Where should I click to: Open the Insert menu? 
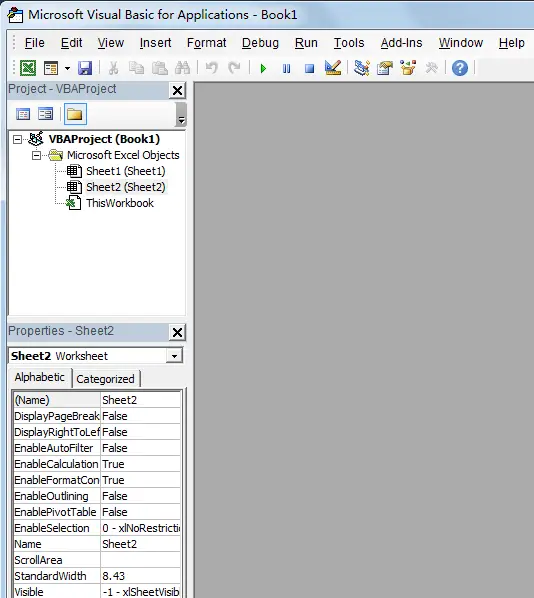(x=155, y=43)
